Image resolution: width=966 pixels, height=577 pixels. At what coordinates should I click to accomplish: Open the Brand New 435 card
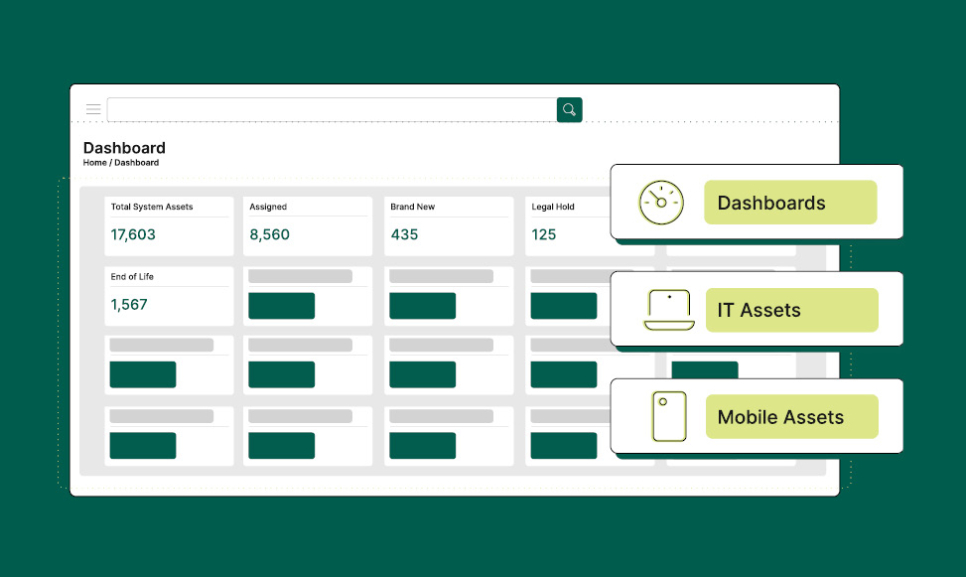[449, 225]
